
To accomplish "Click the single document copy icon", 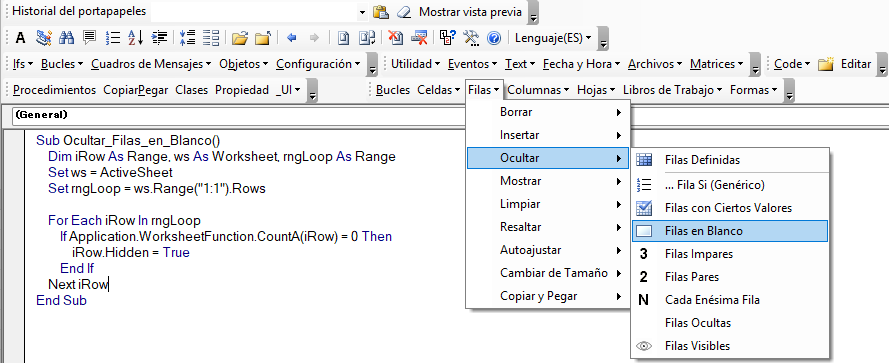I will click(x=344, y=38).
